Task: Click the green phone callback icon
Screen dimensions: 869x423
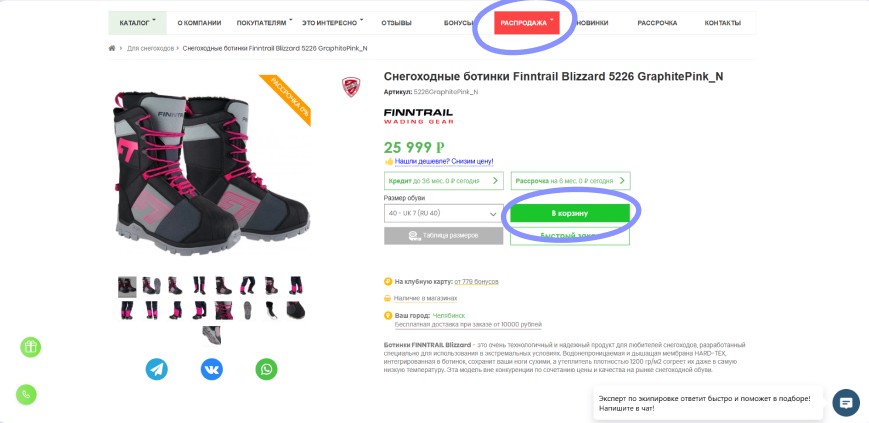Action: pyautogui.click(x=31, y=394)
